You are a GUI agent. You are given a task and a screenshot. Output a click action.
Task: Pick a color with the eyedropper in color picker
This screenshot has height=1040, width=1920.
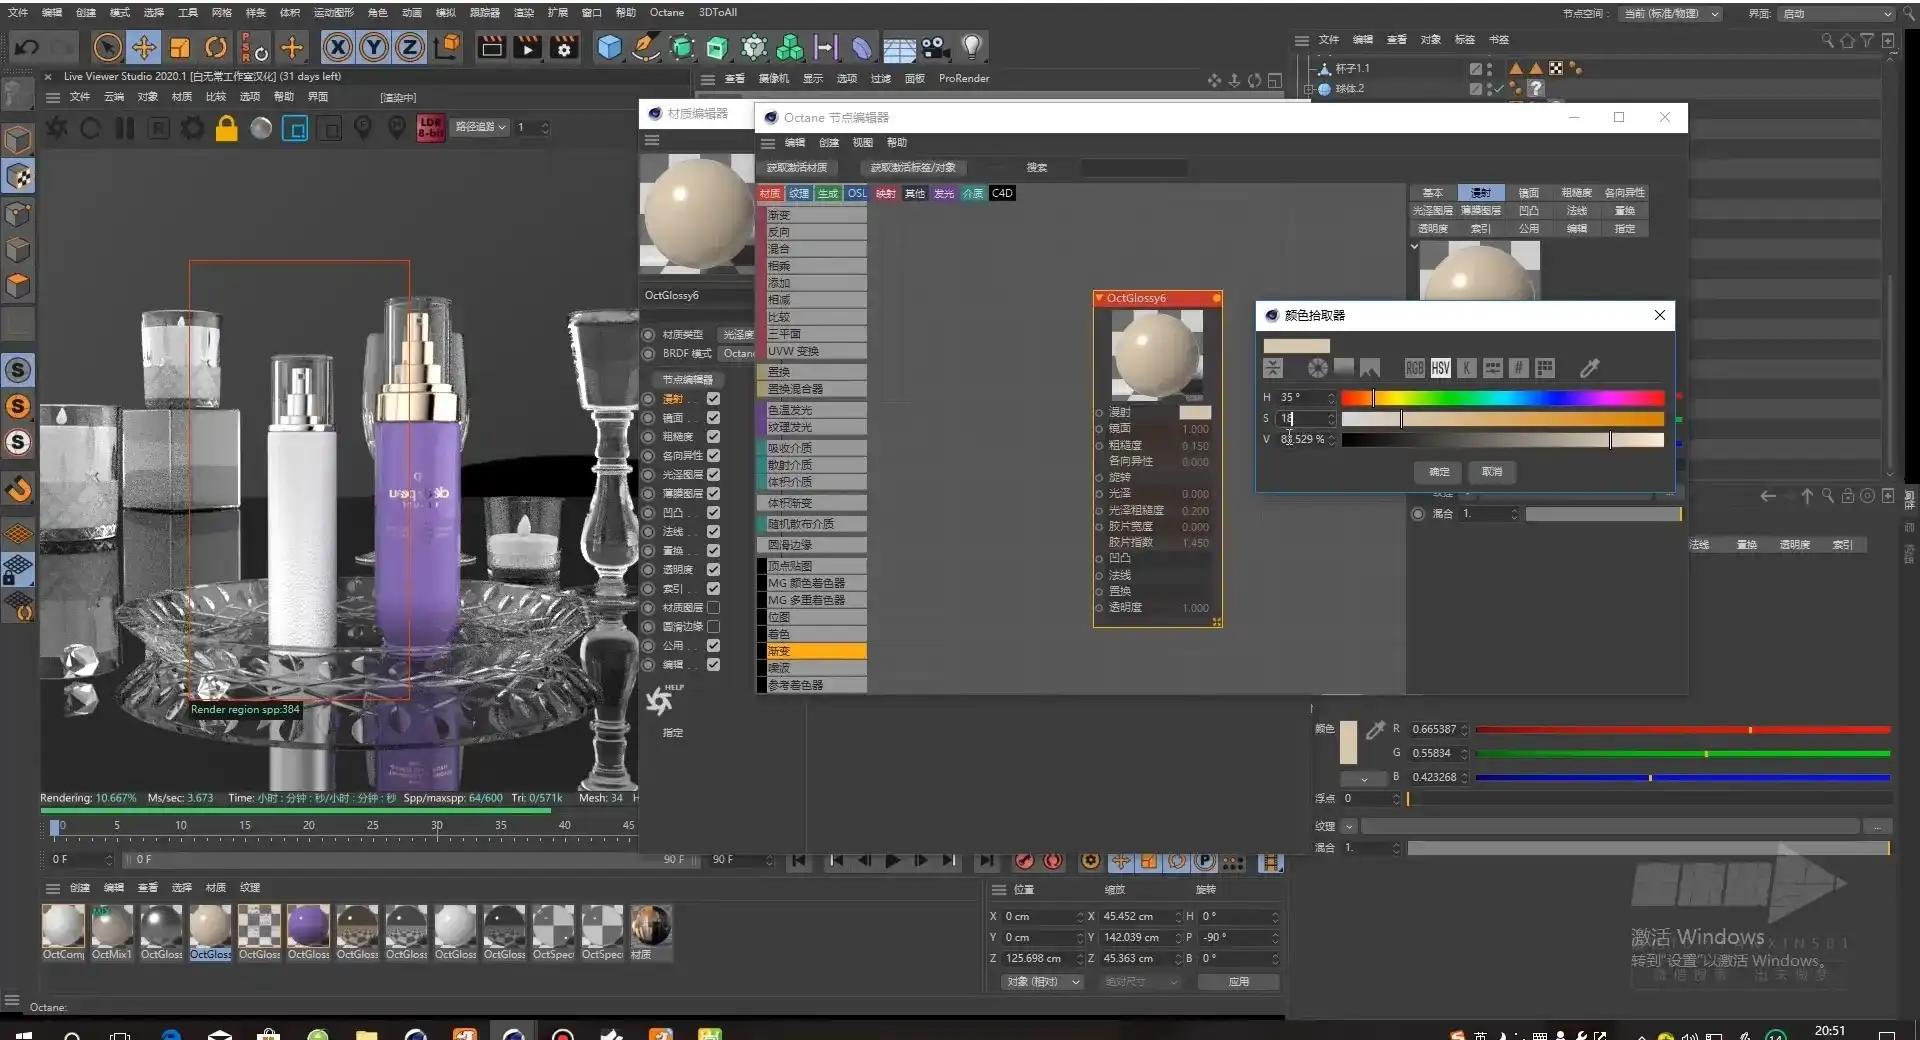pos(1590,368)
